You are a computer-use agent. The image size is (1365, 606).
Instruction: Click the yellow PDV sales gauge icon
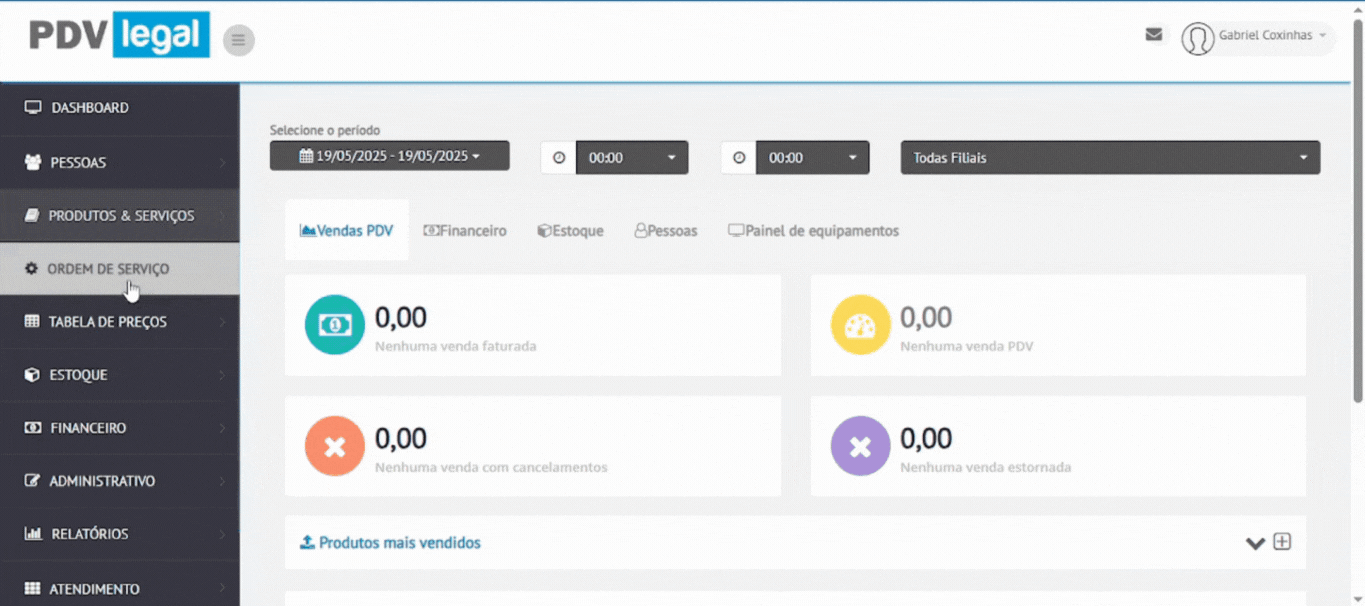pos(860,325)
